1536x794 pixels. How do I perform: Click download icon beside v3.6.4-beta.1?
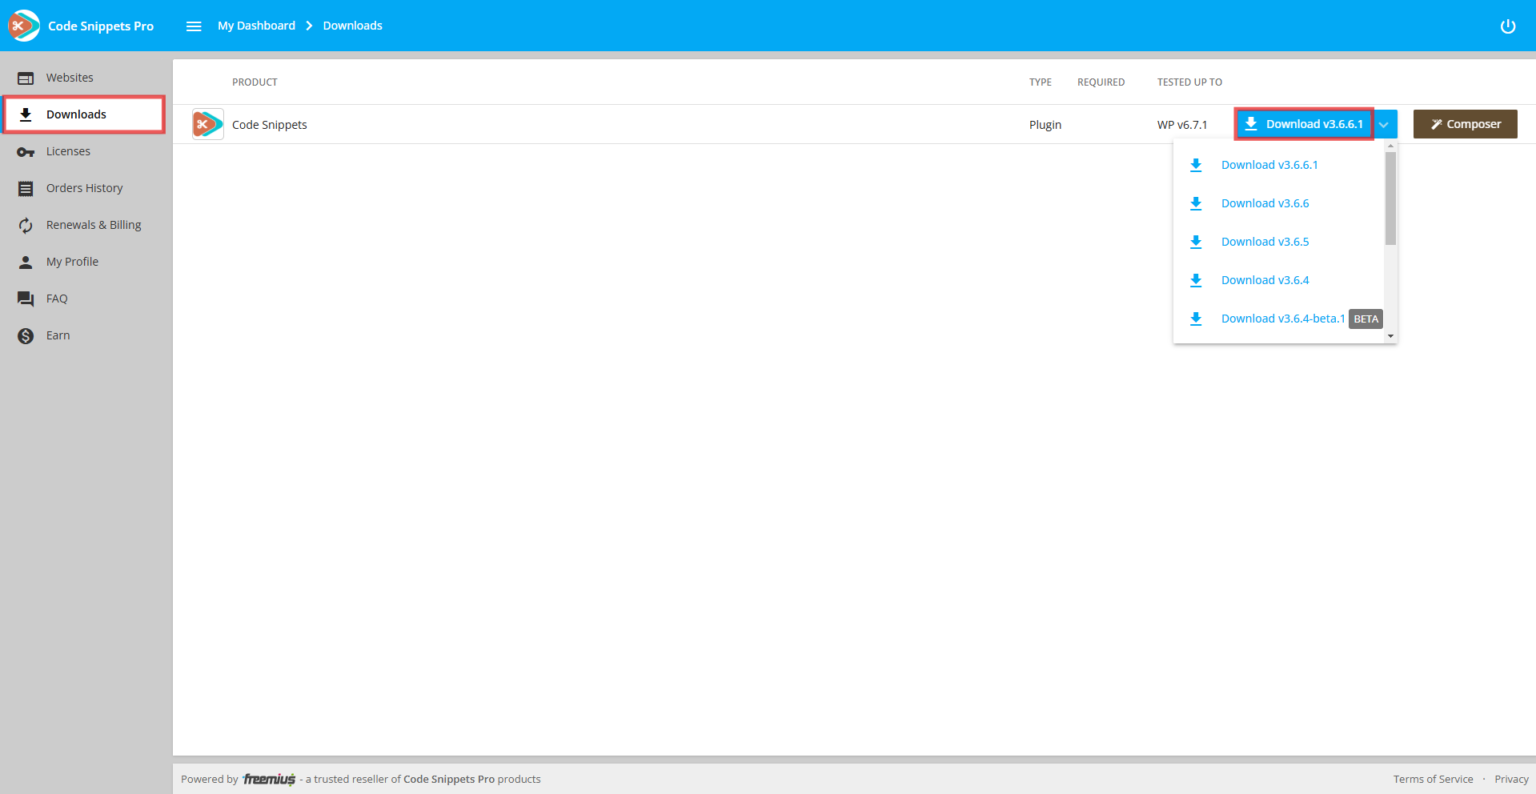coord(1196,319)
